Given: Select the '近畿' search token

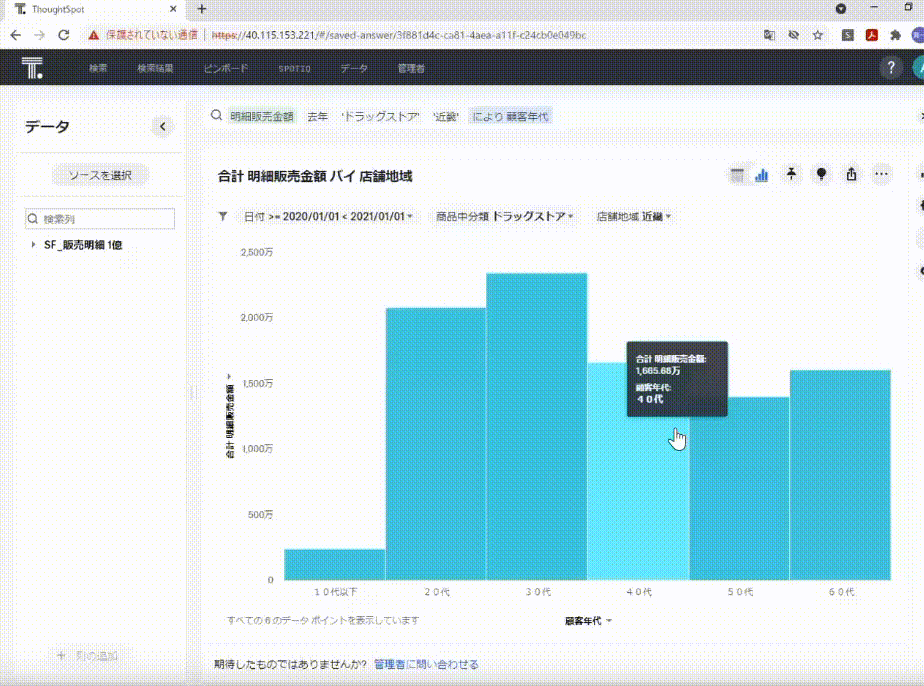Looking at the screenshot, I should (x=445, y=117).
